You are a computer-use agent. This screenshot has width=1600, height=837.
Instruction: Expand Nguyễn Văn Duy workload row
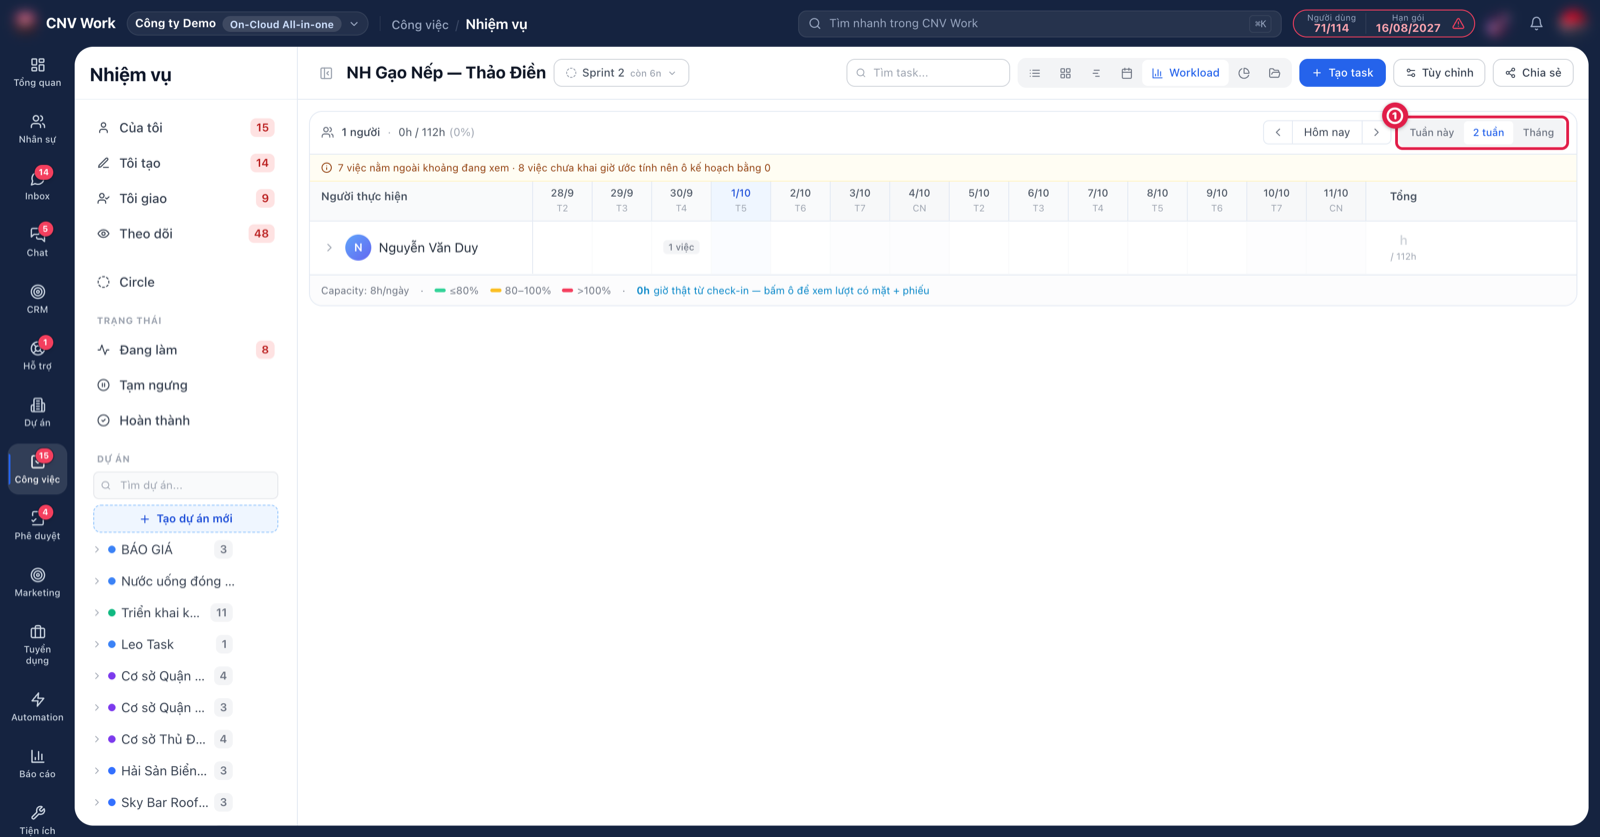point(329,248)
